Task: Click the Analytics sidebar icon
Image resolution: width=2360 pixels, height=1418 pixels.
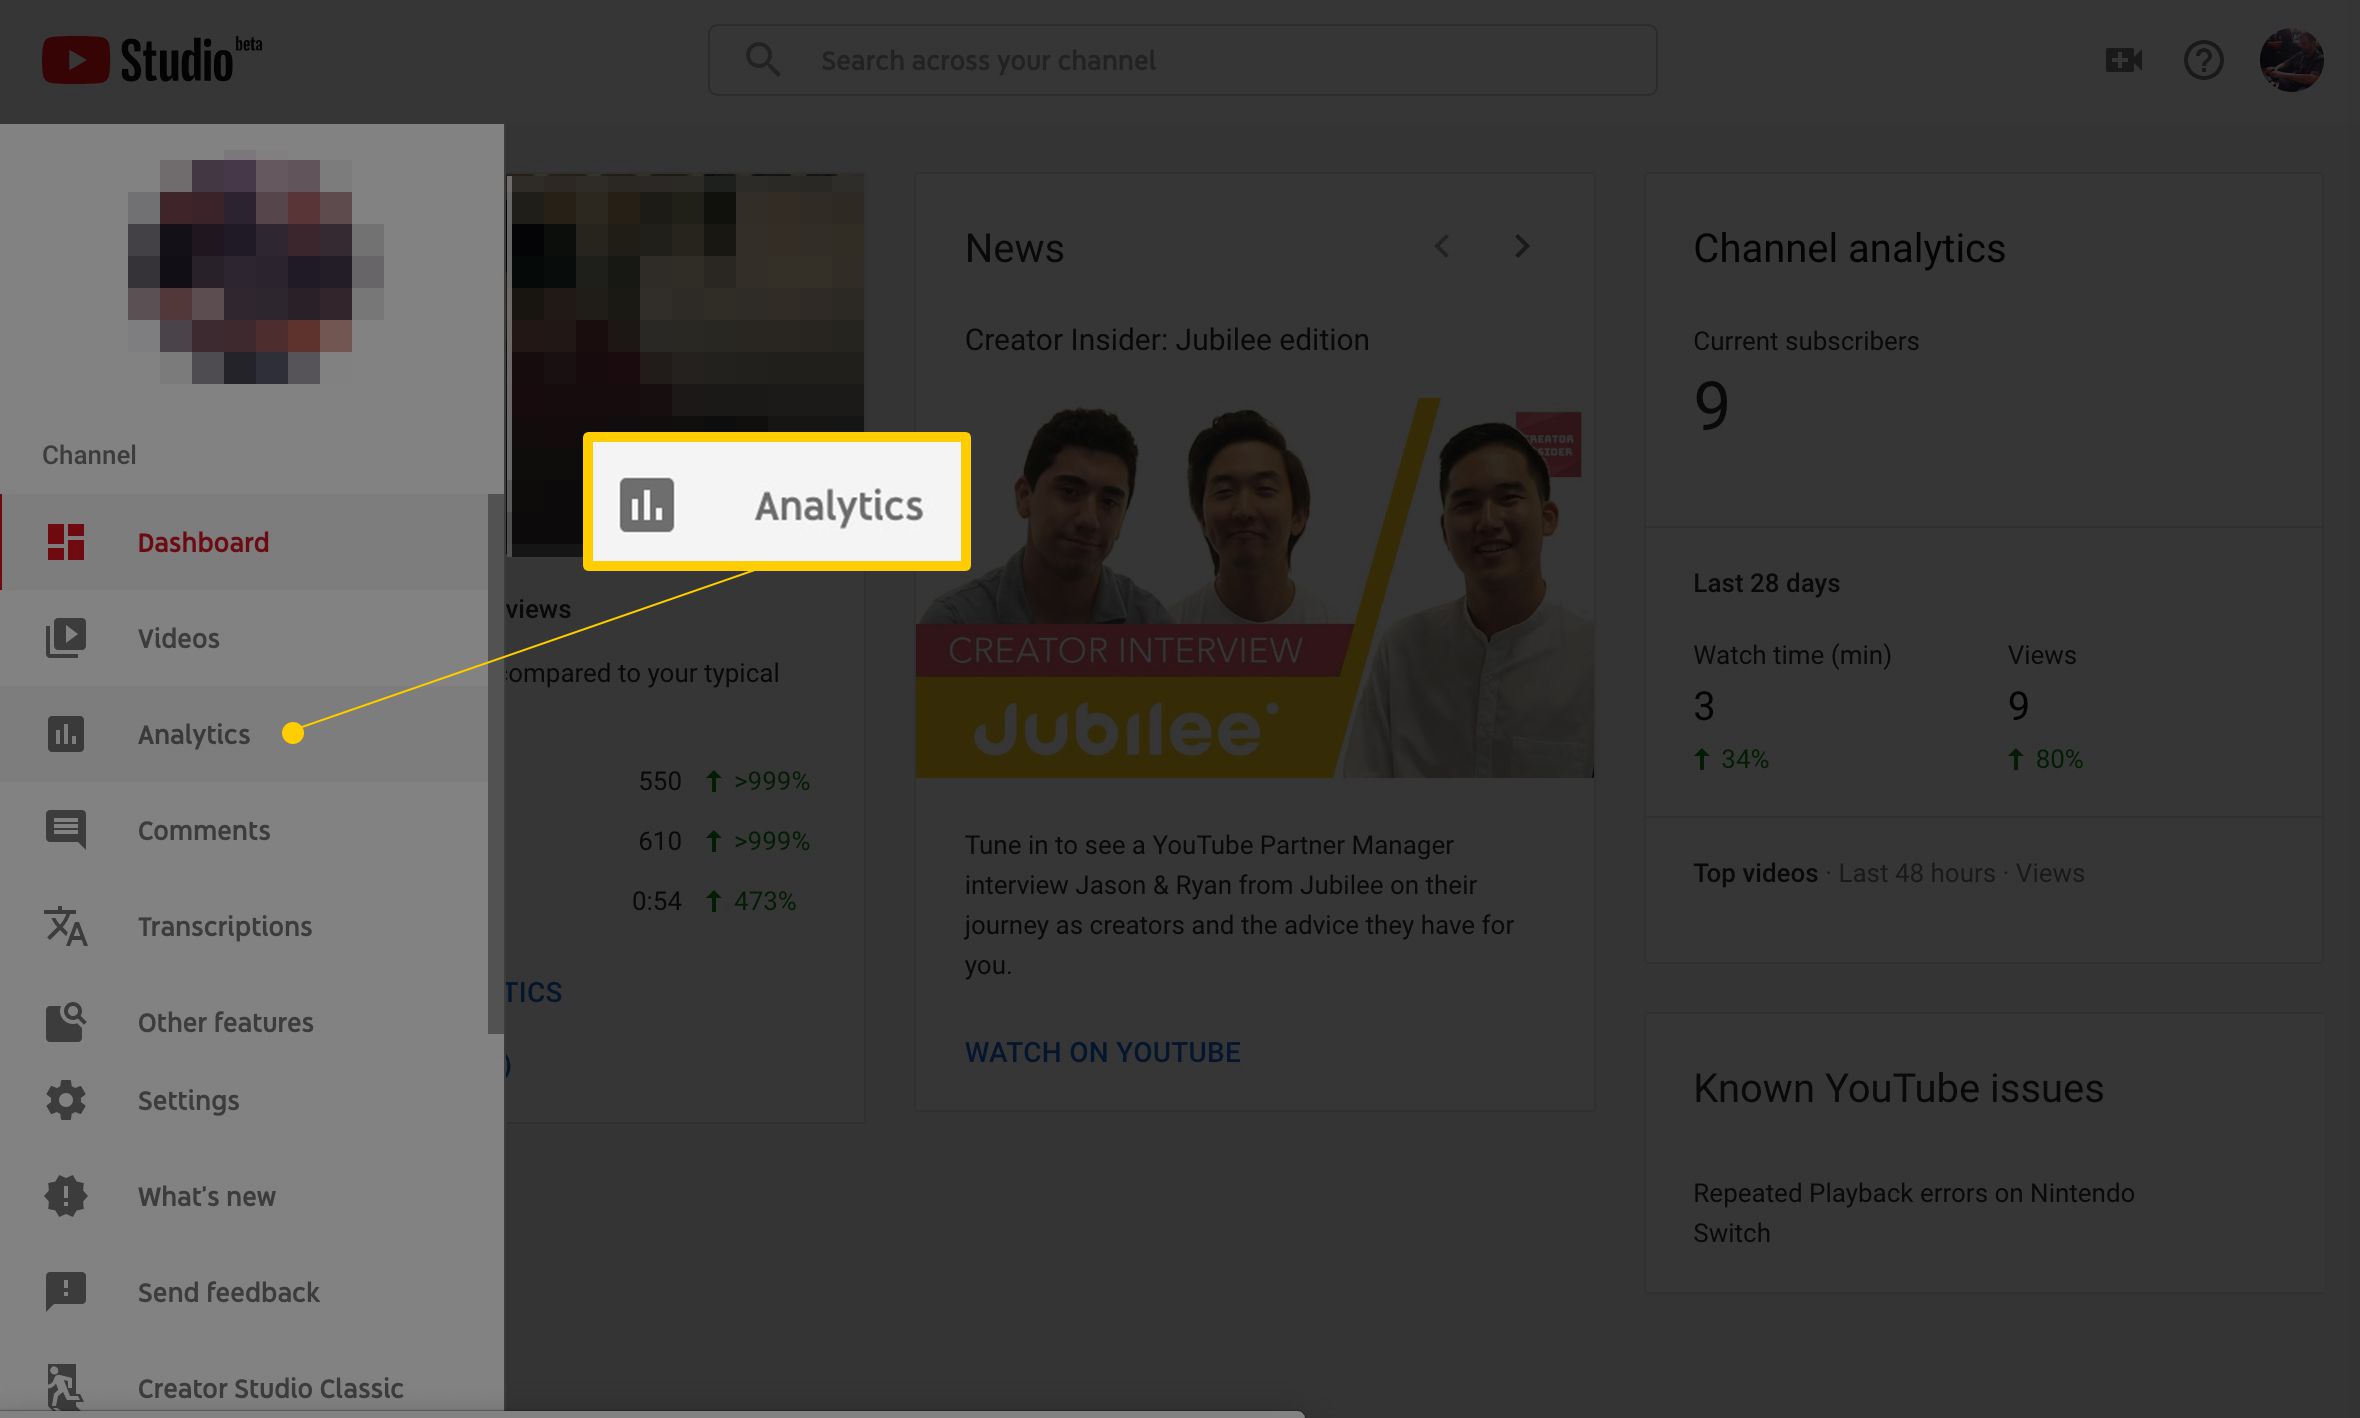Action: pos(64,733)
